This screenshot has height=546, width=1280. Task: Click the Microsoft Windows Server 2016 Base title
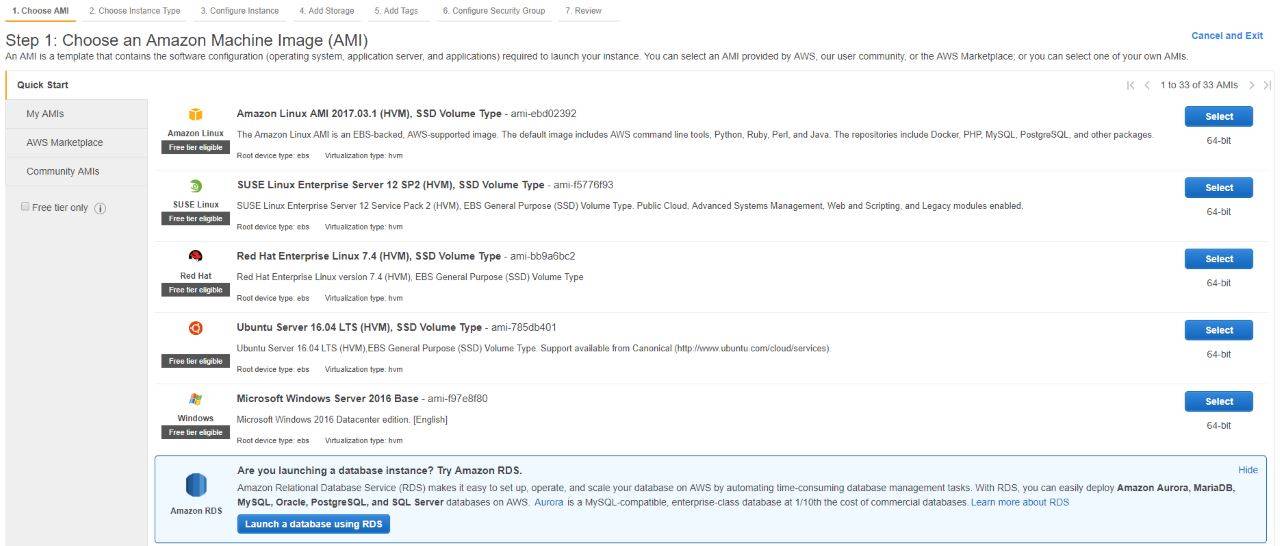(x=328, y=398)
